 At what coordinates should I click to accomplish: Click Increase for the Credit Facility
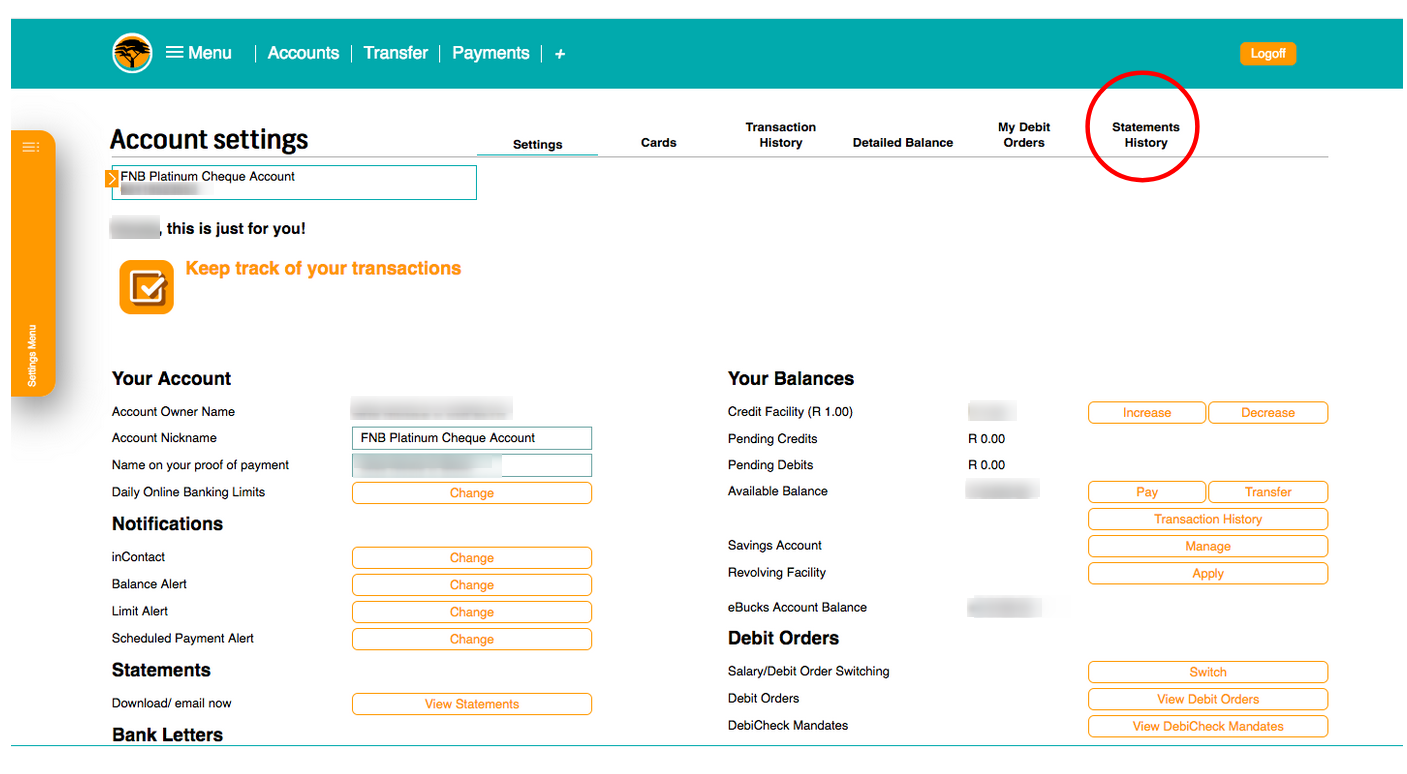click(x=1146, y=413)
